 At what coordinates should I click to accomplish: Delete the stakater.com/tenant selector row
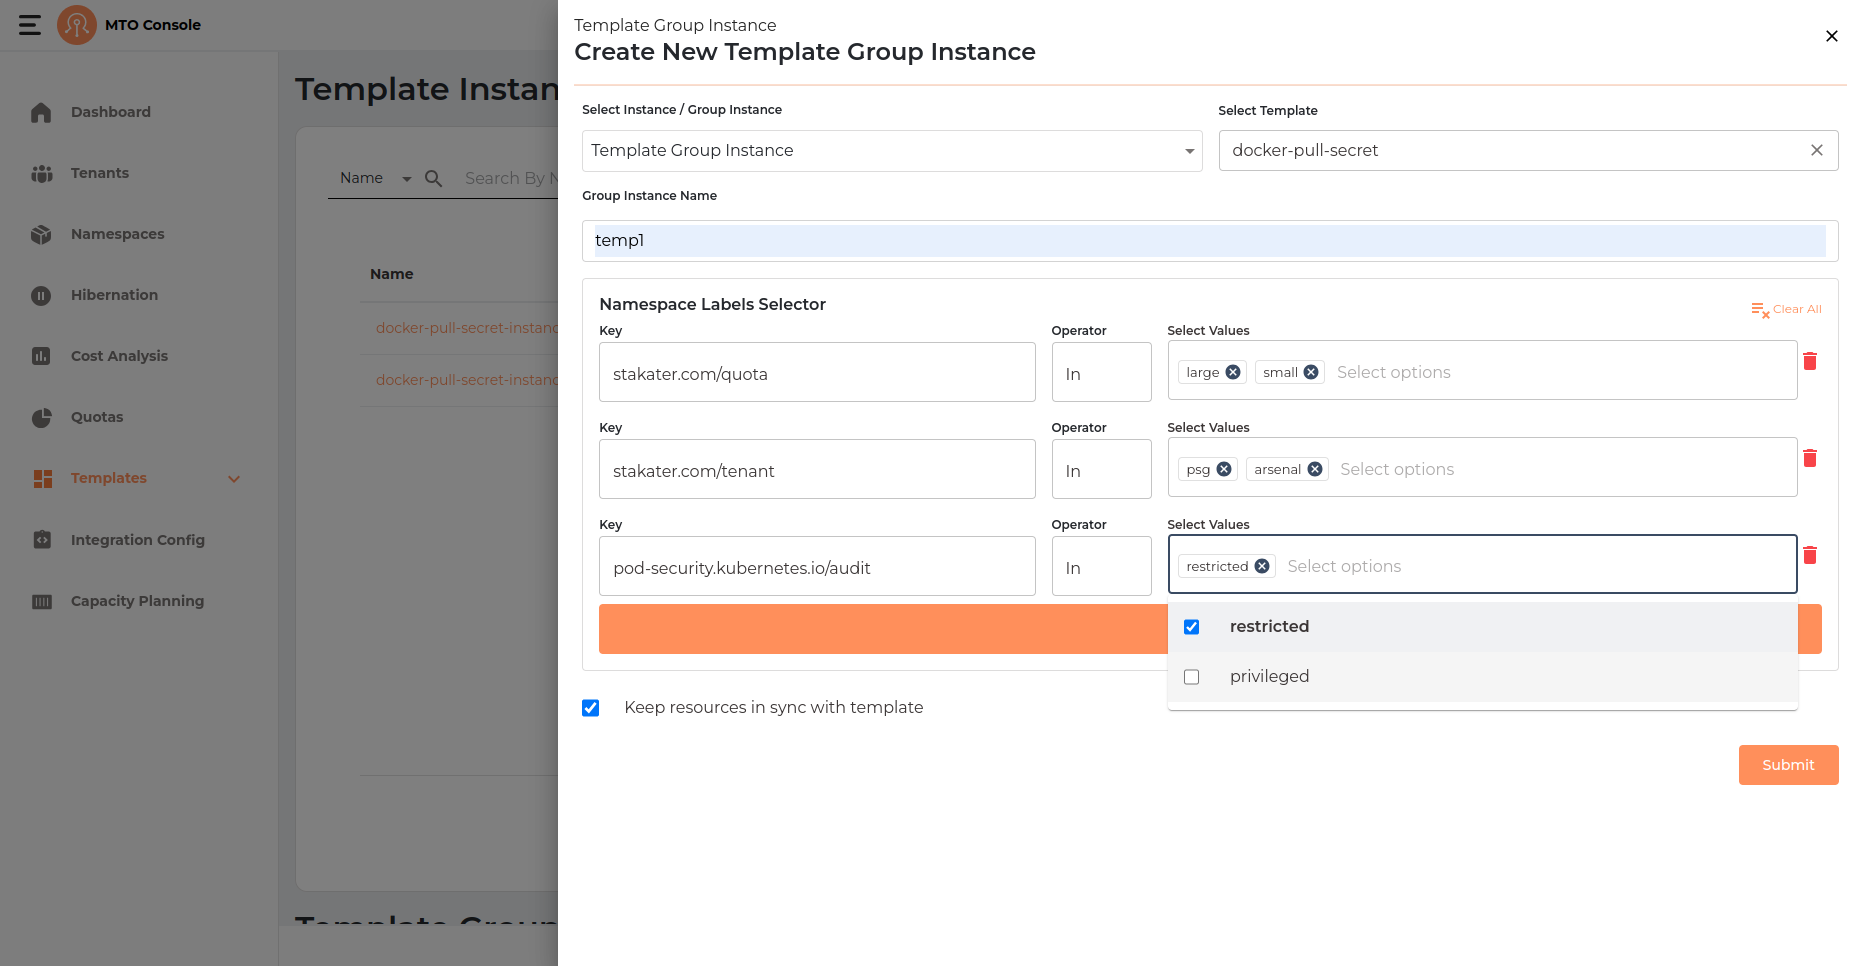pos(1809,458)
